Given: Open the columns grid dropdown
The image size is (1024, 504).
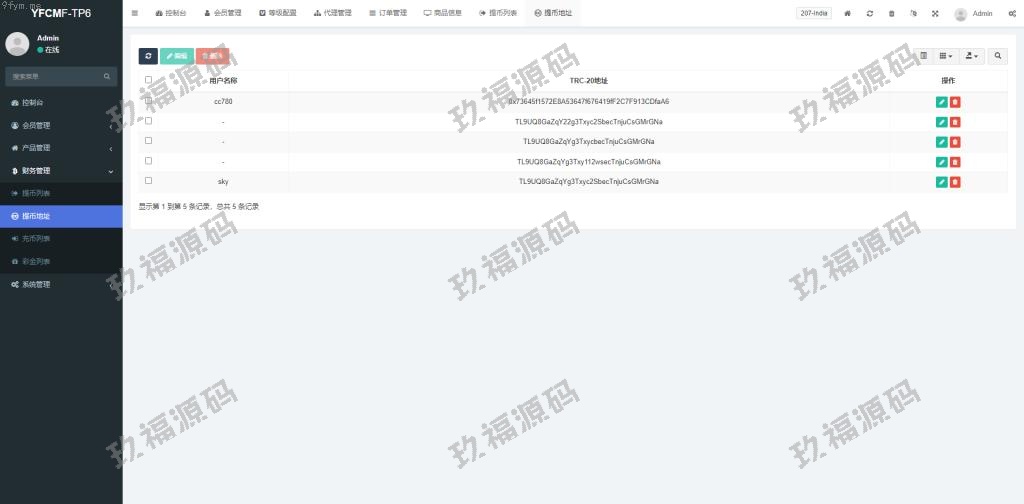Looking at the screenshot, I should click(946, 57).
